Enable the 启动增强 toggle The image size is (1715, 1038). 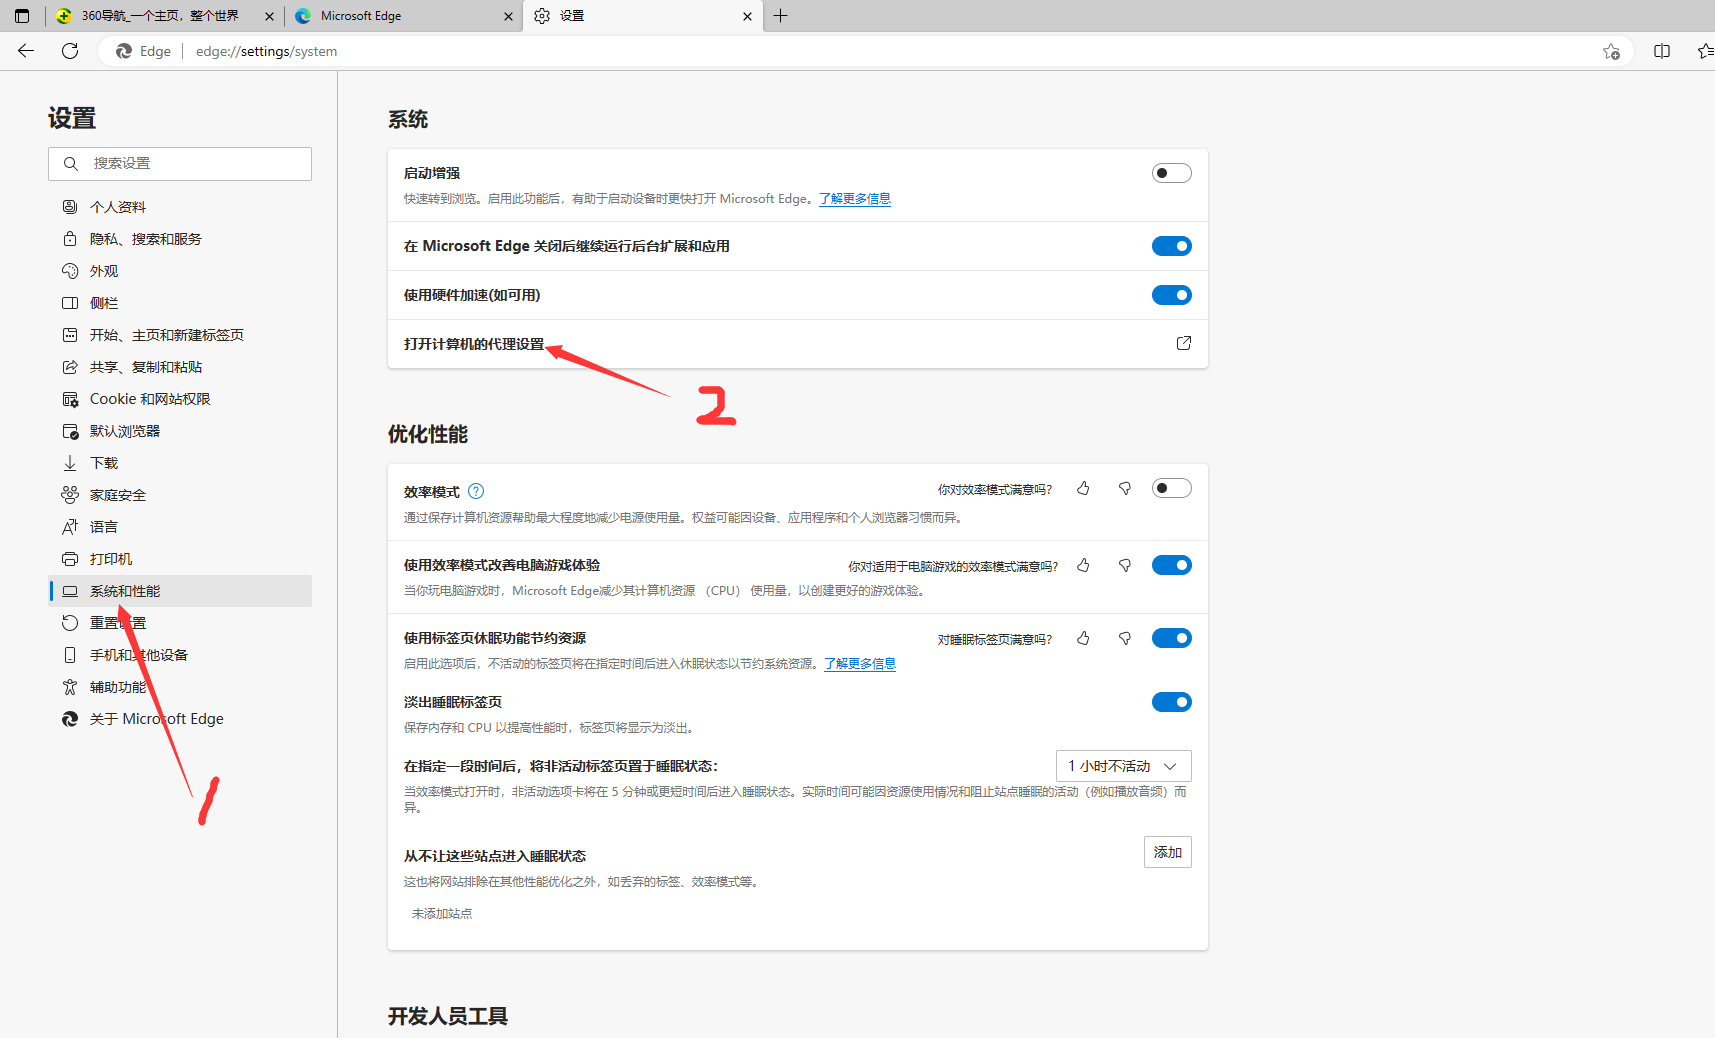coord(1172,173)
